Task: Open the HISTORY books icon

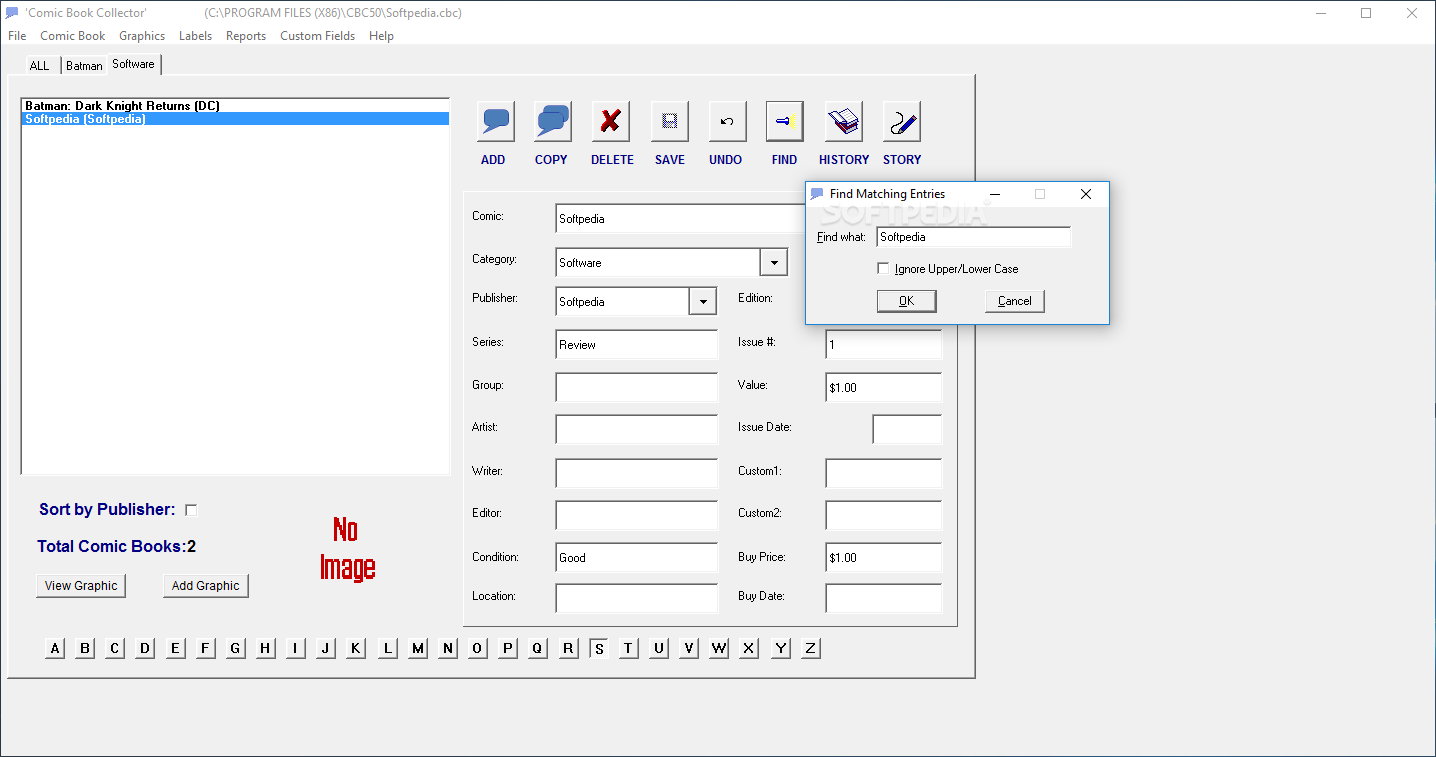Action: click(844, 122)
